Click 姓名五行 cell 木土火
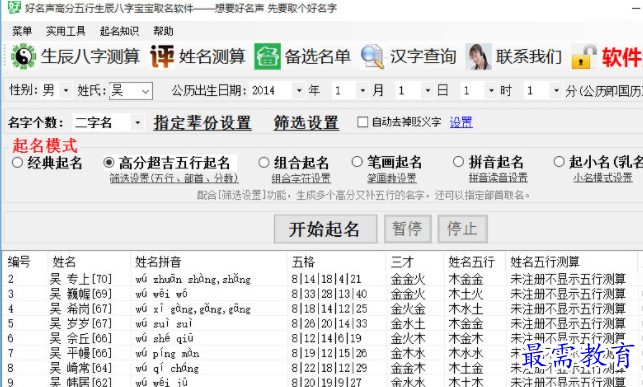 [465, 294]
